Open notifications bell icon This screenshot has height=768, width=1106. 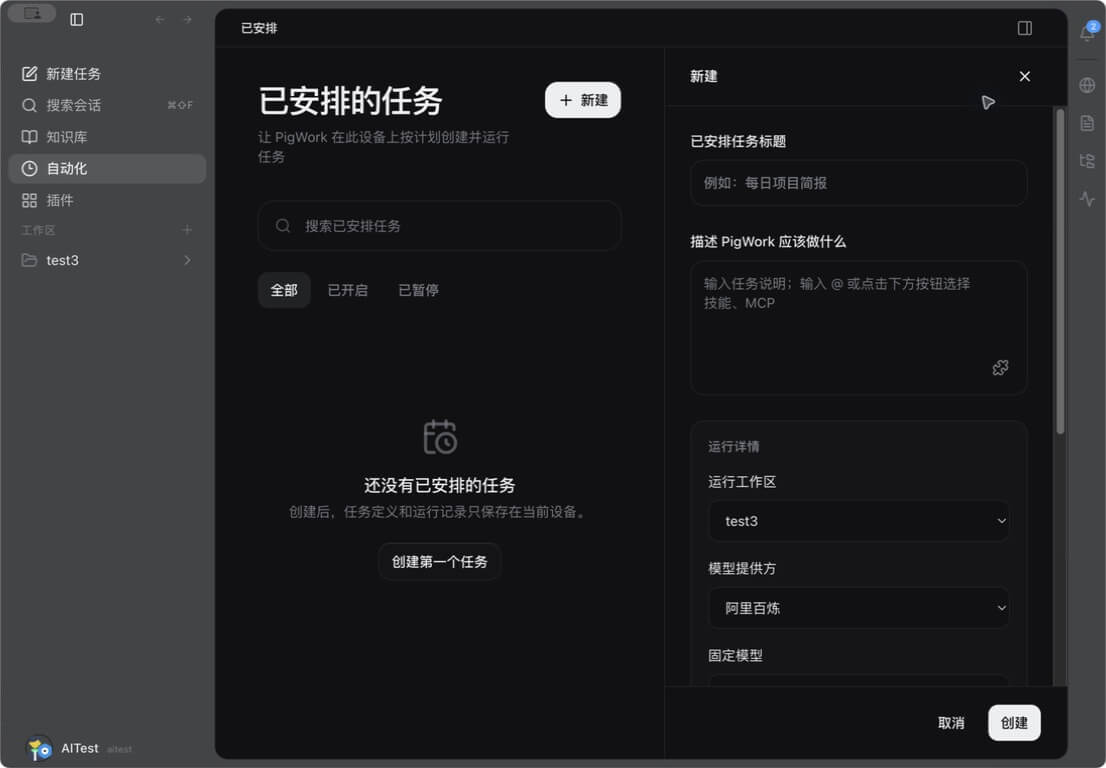coord(1088,32)
